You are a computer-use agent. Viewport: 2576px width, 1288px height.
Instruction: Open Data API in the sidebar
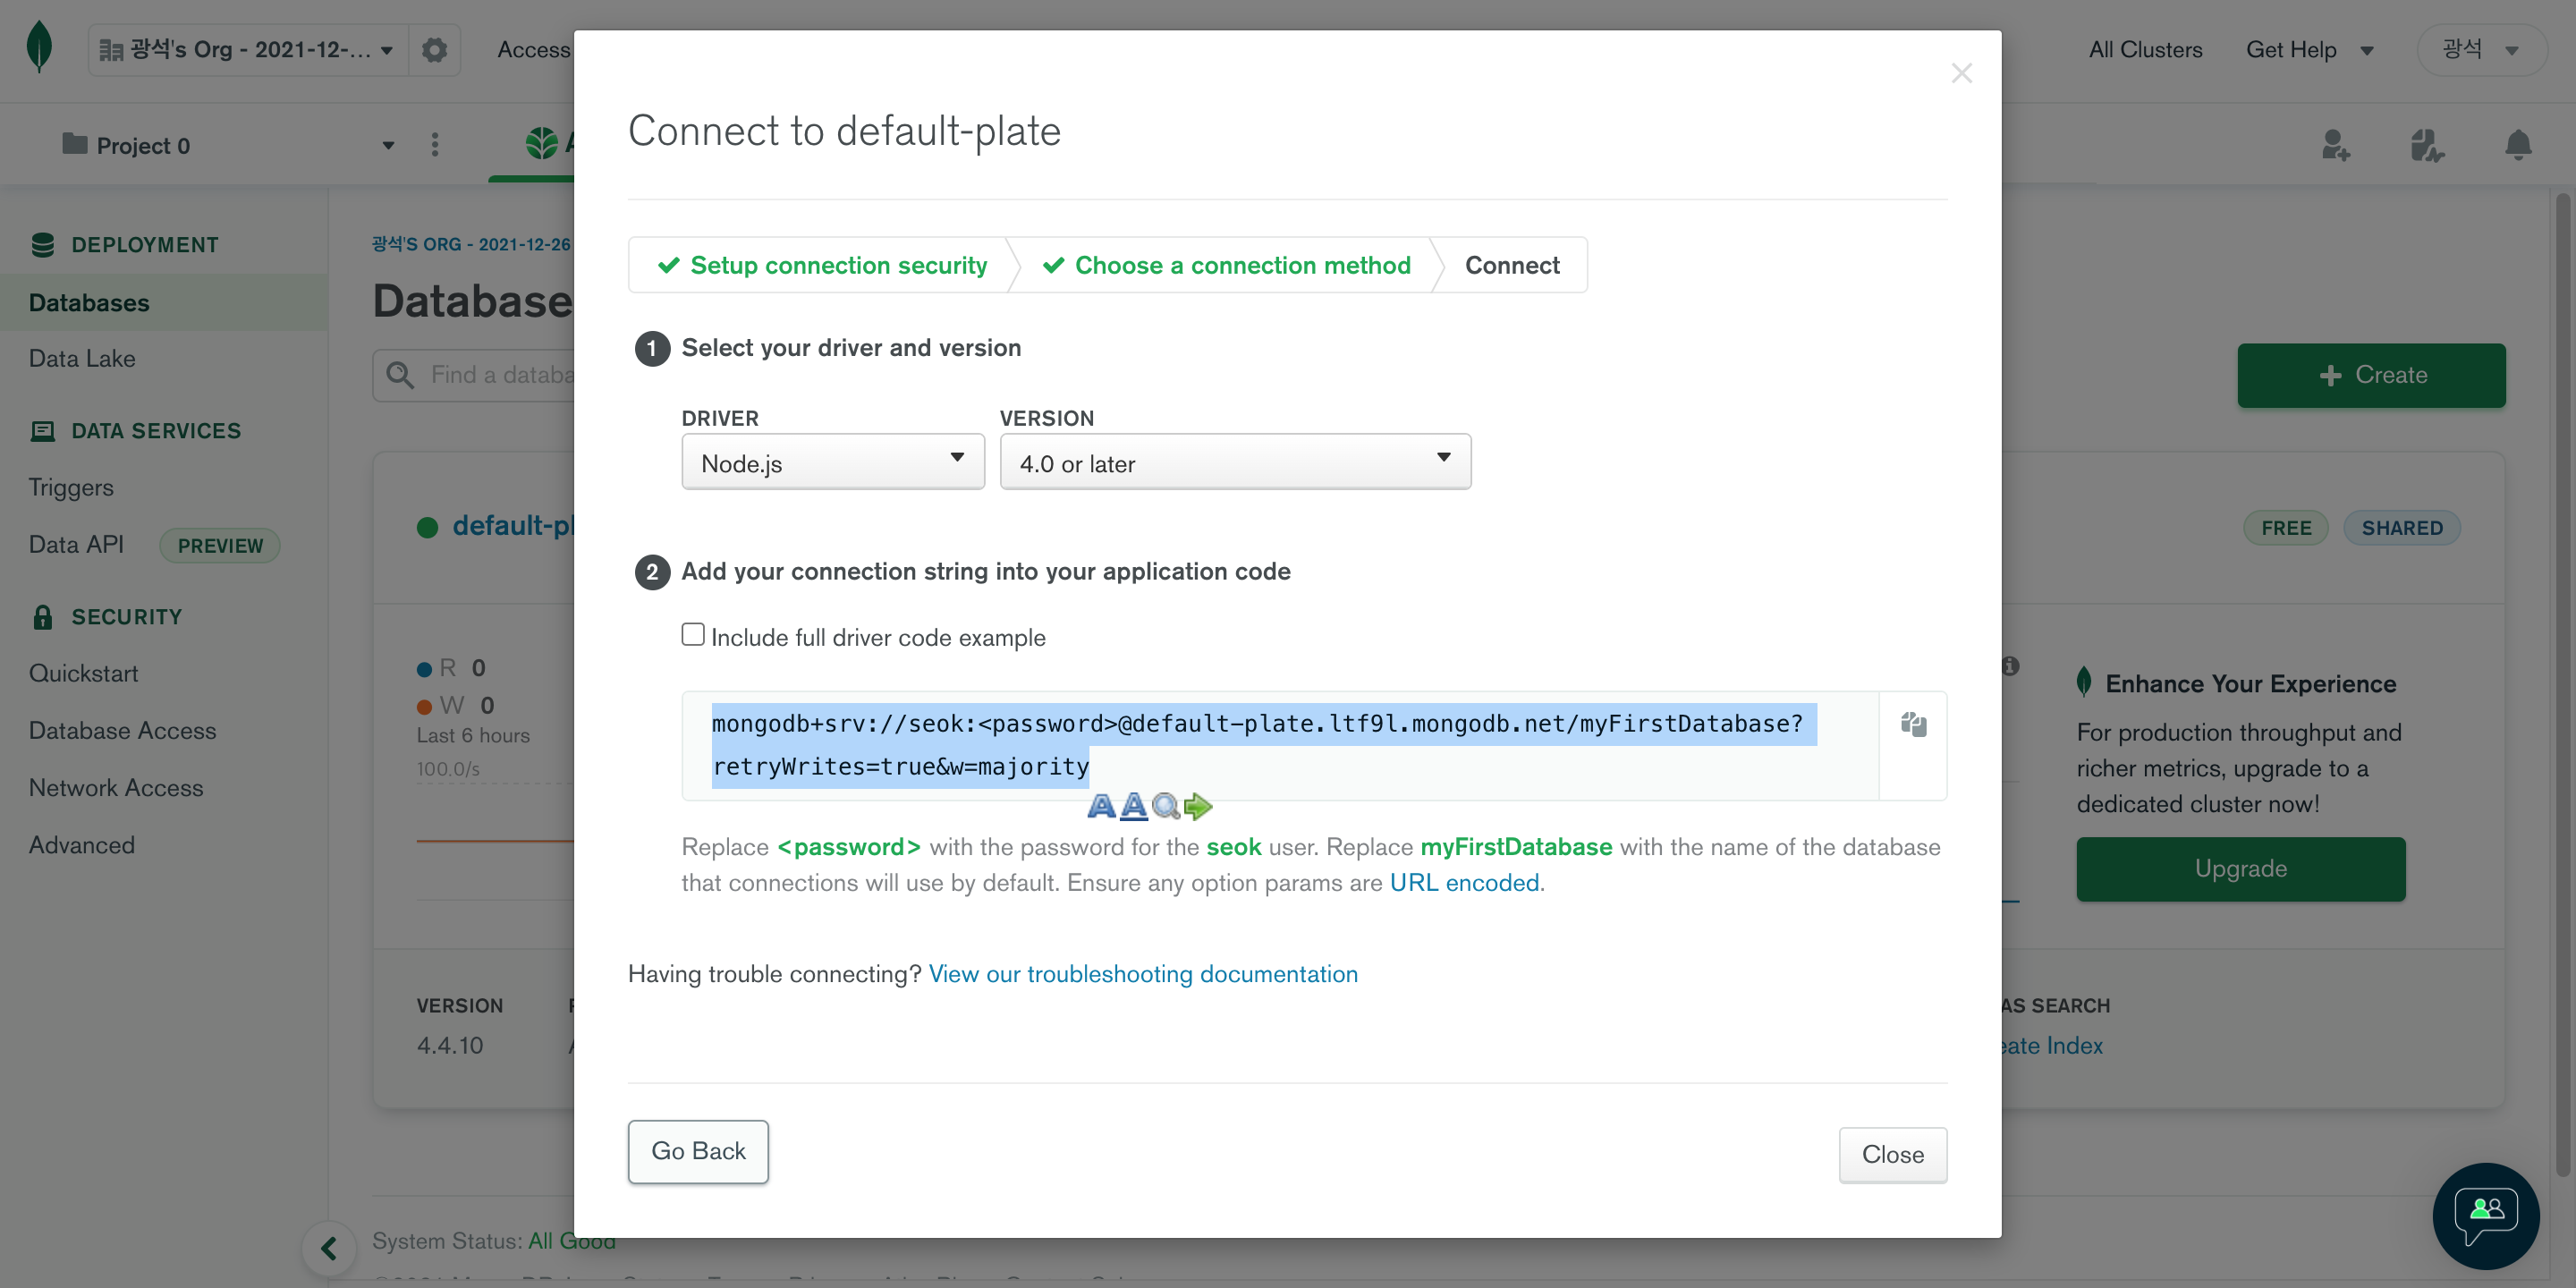[76, 545]
